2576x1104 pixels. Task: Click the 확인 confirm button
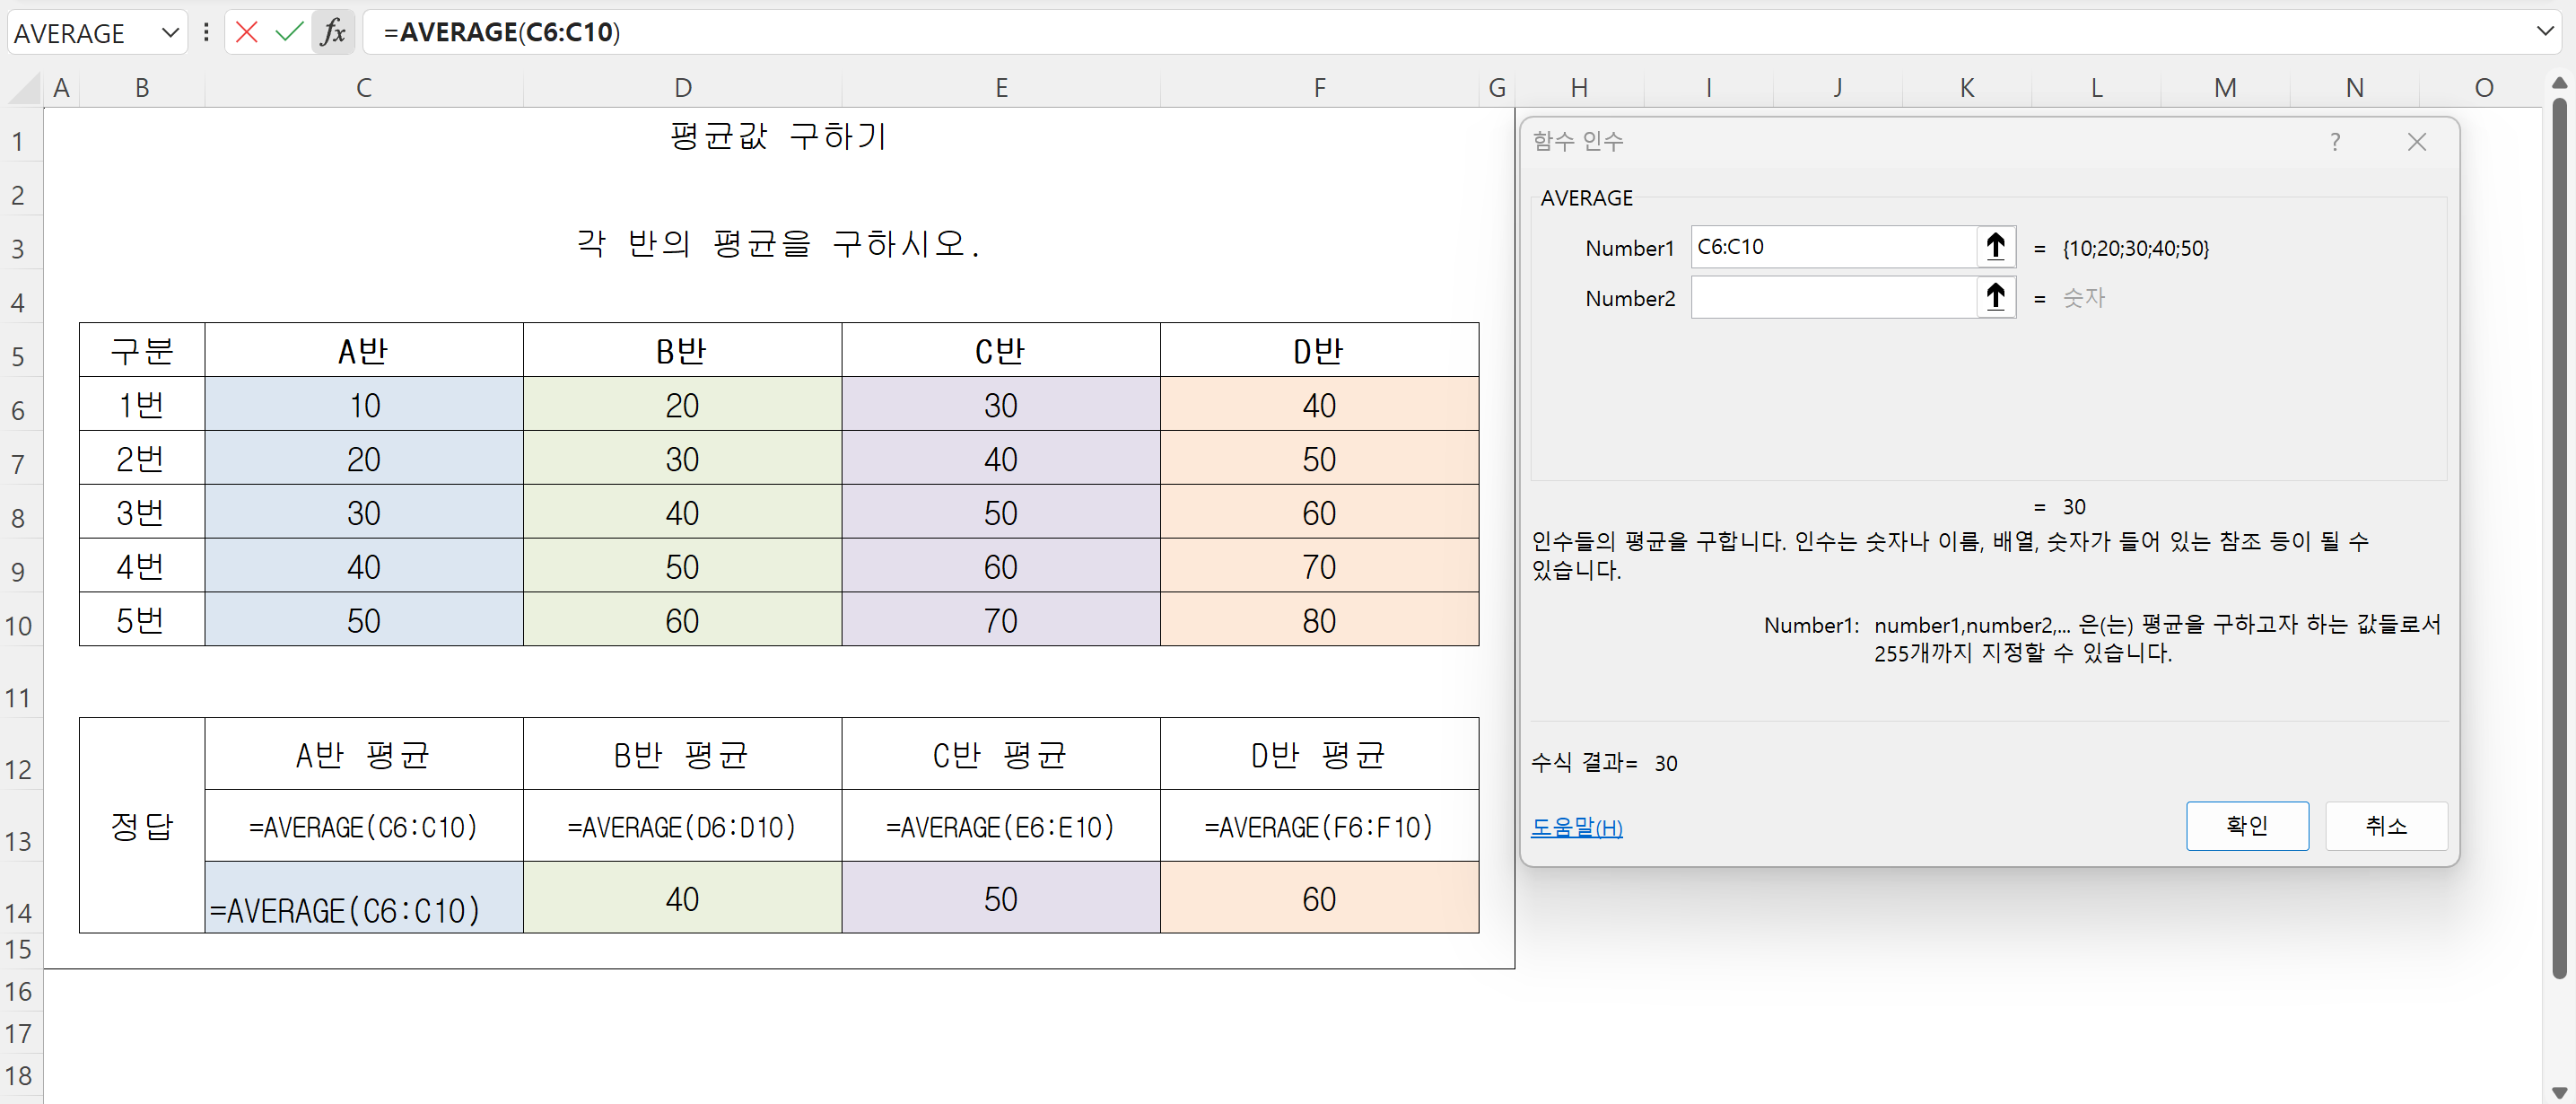(2246, 825)
